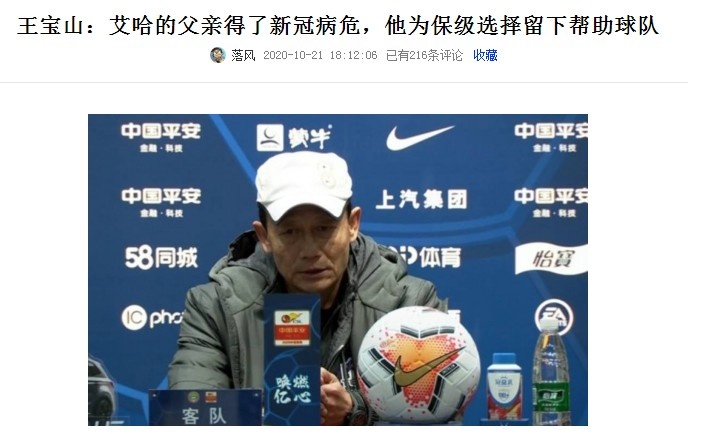Image resolution: width=720 pixels, height=434 pixels.
Task: Click the EA Sports circular logo
Action: (x=554, y=316)
